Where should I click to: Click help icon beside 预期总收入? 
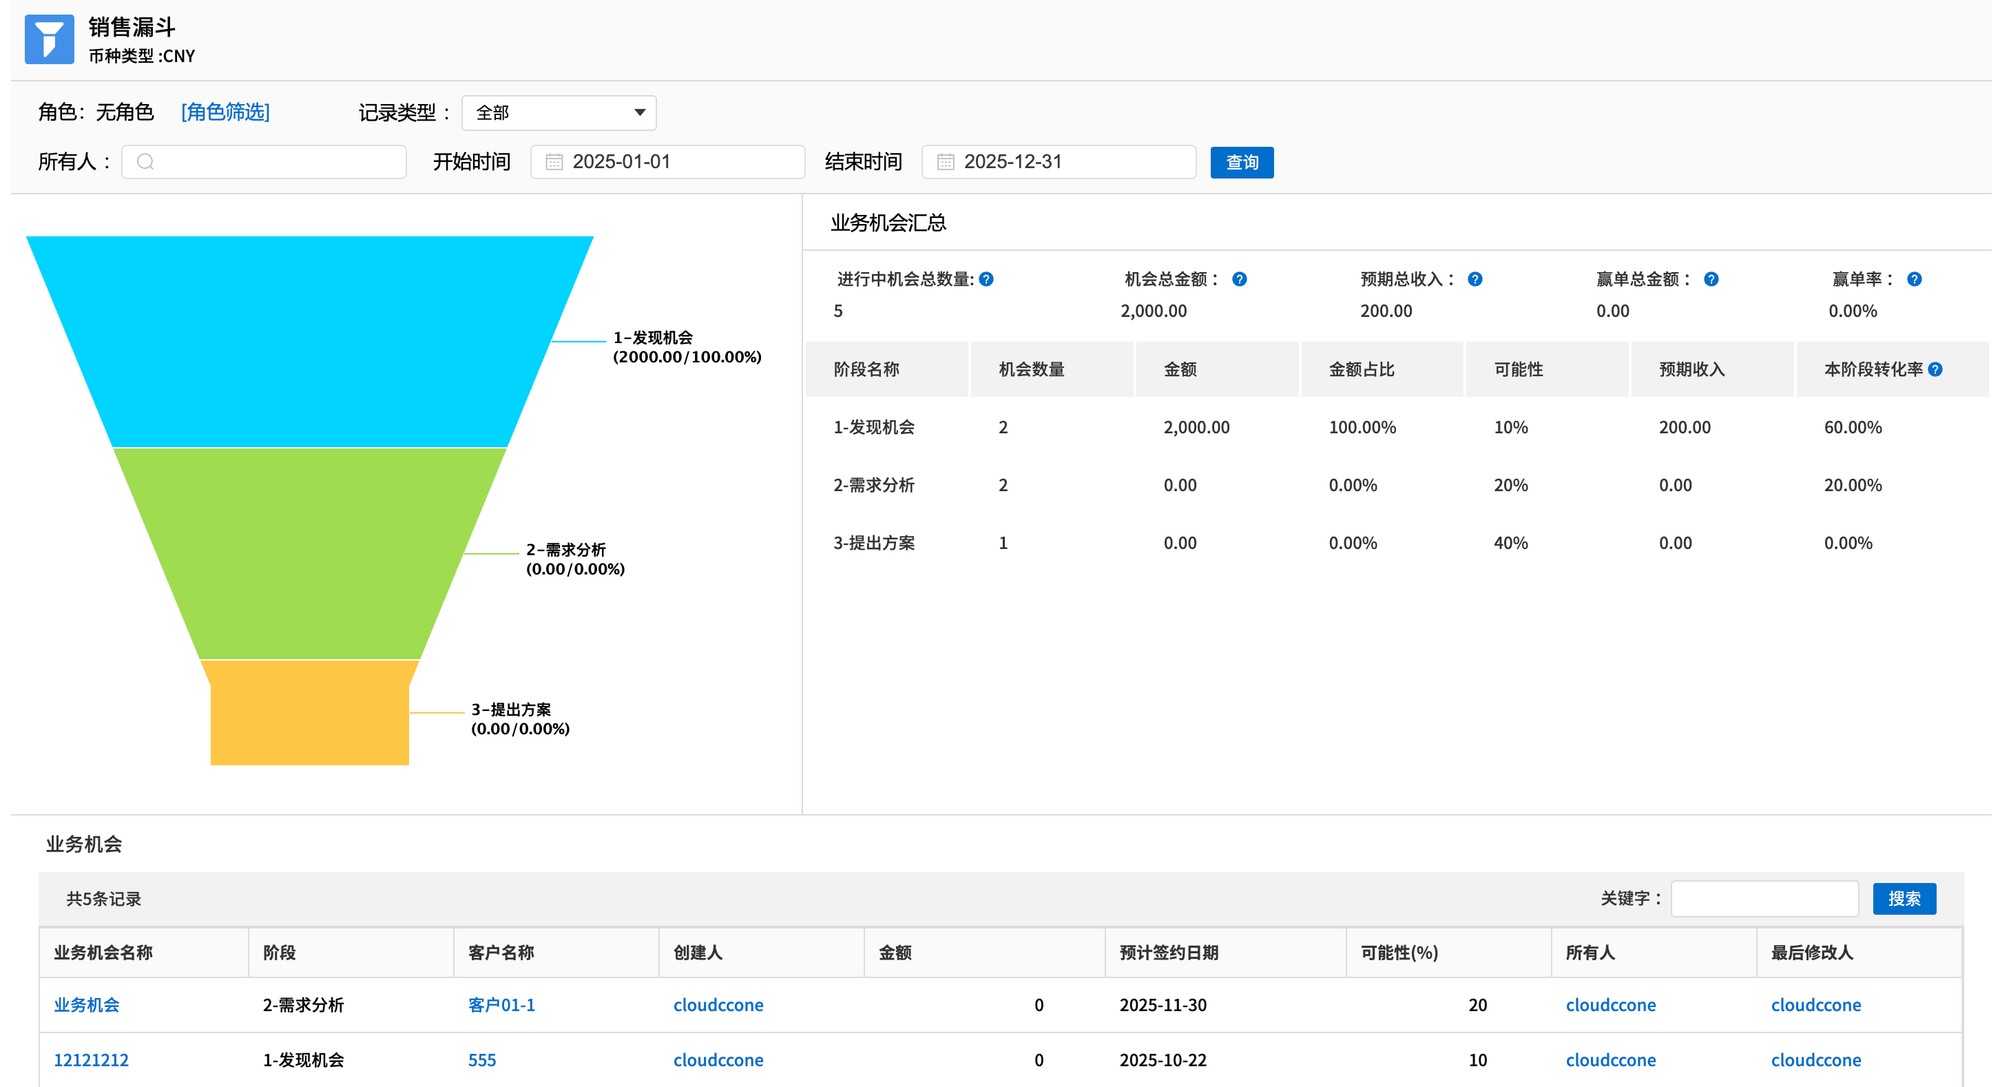click(x=1475, y=279)
